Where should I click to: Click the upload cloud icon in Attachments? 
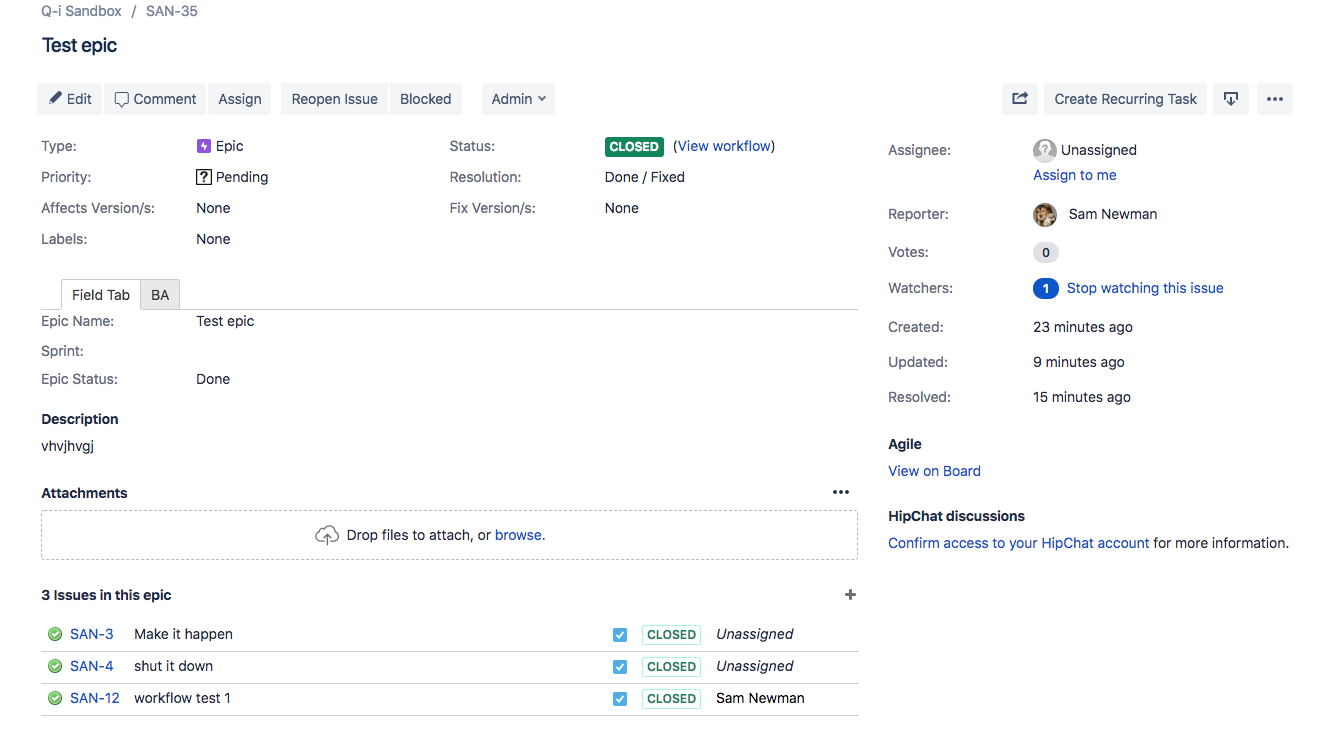pyautogui.click(x=327, y=535)
